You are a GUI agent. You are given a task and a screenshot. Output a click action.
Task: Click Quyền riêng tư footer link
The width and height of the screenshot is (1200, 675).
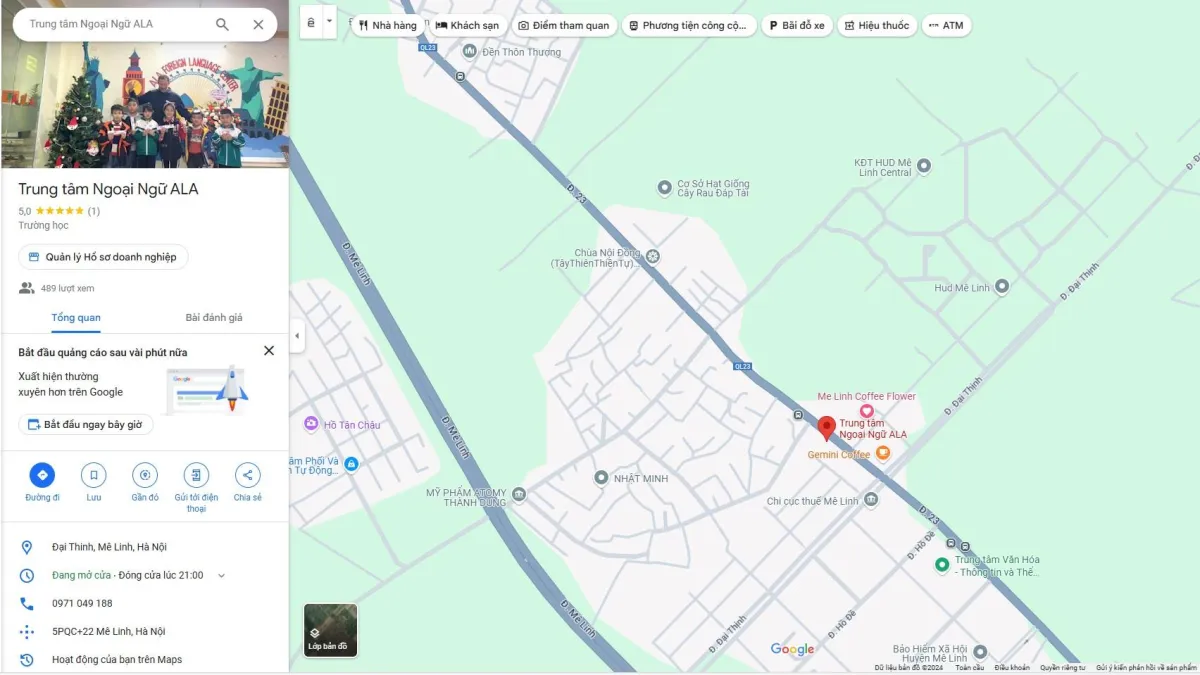point(1063,667)
